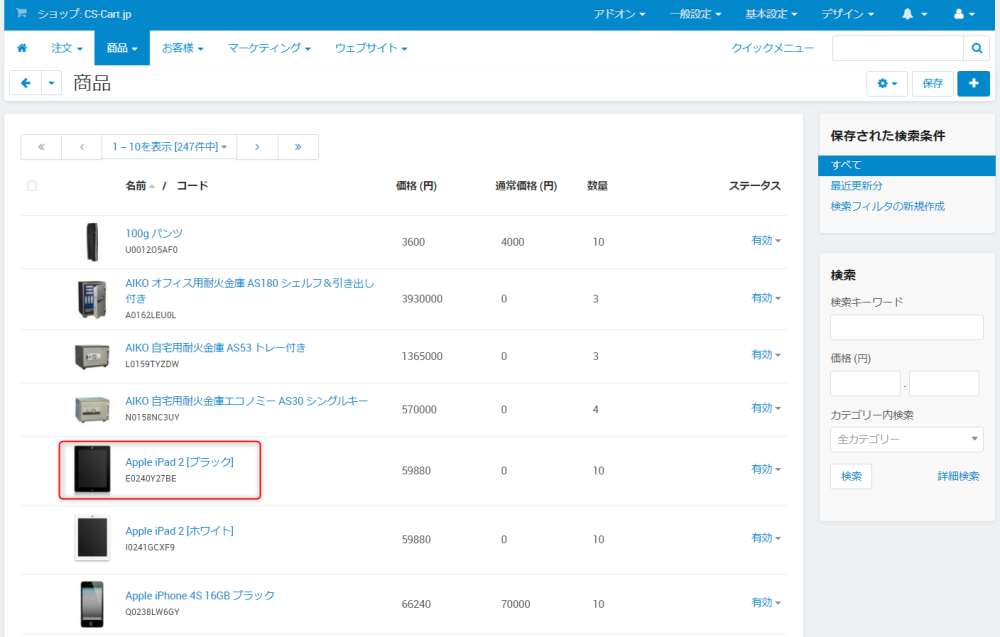
Task: Open the マーケティング tab menu
Action: (x=269, y=48)
